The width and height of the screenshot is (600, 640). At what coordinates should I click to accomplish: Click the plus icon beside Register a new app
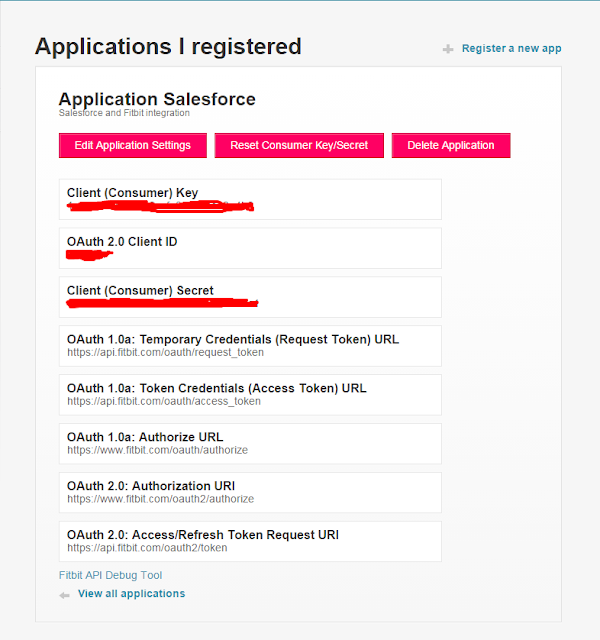coord(448,49)
